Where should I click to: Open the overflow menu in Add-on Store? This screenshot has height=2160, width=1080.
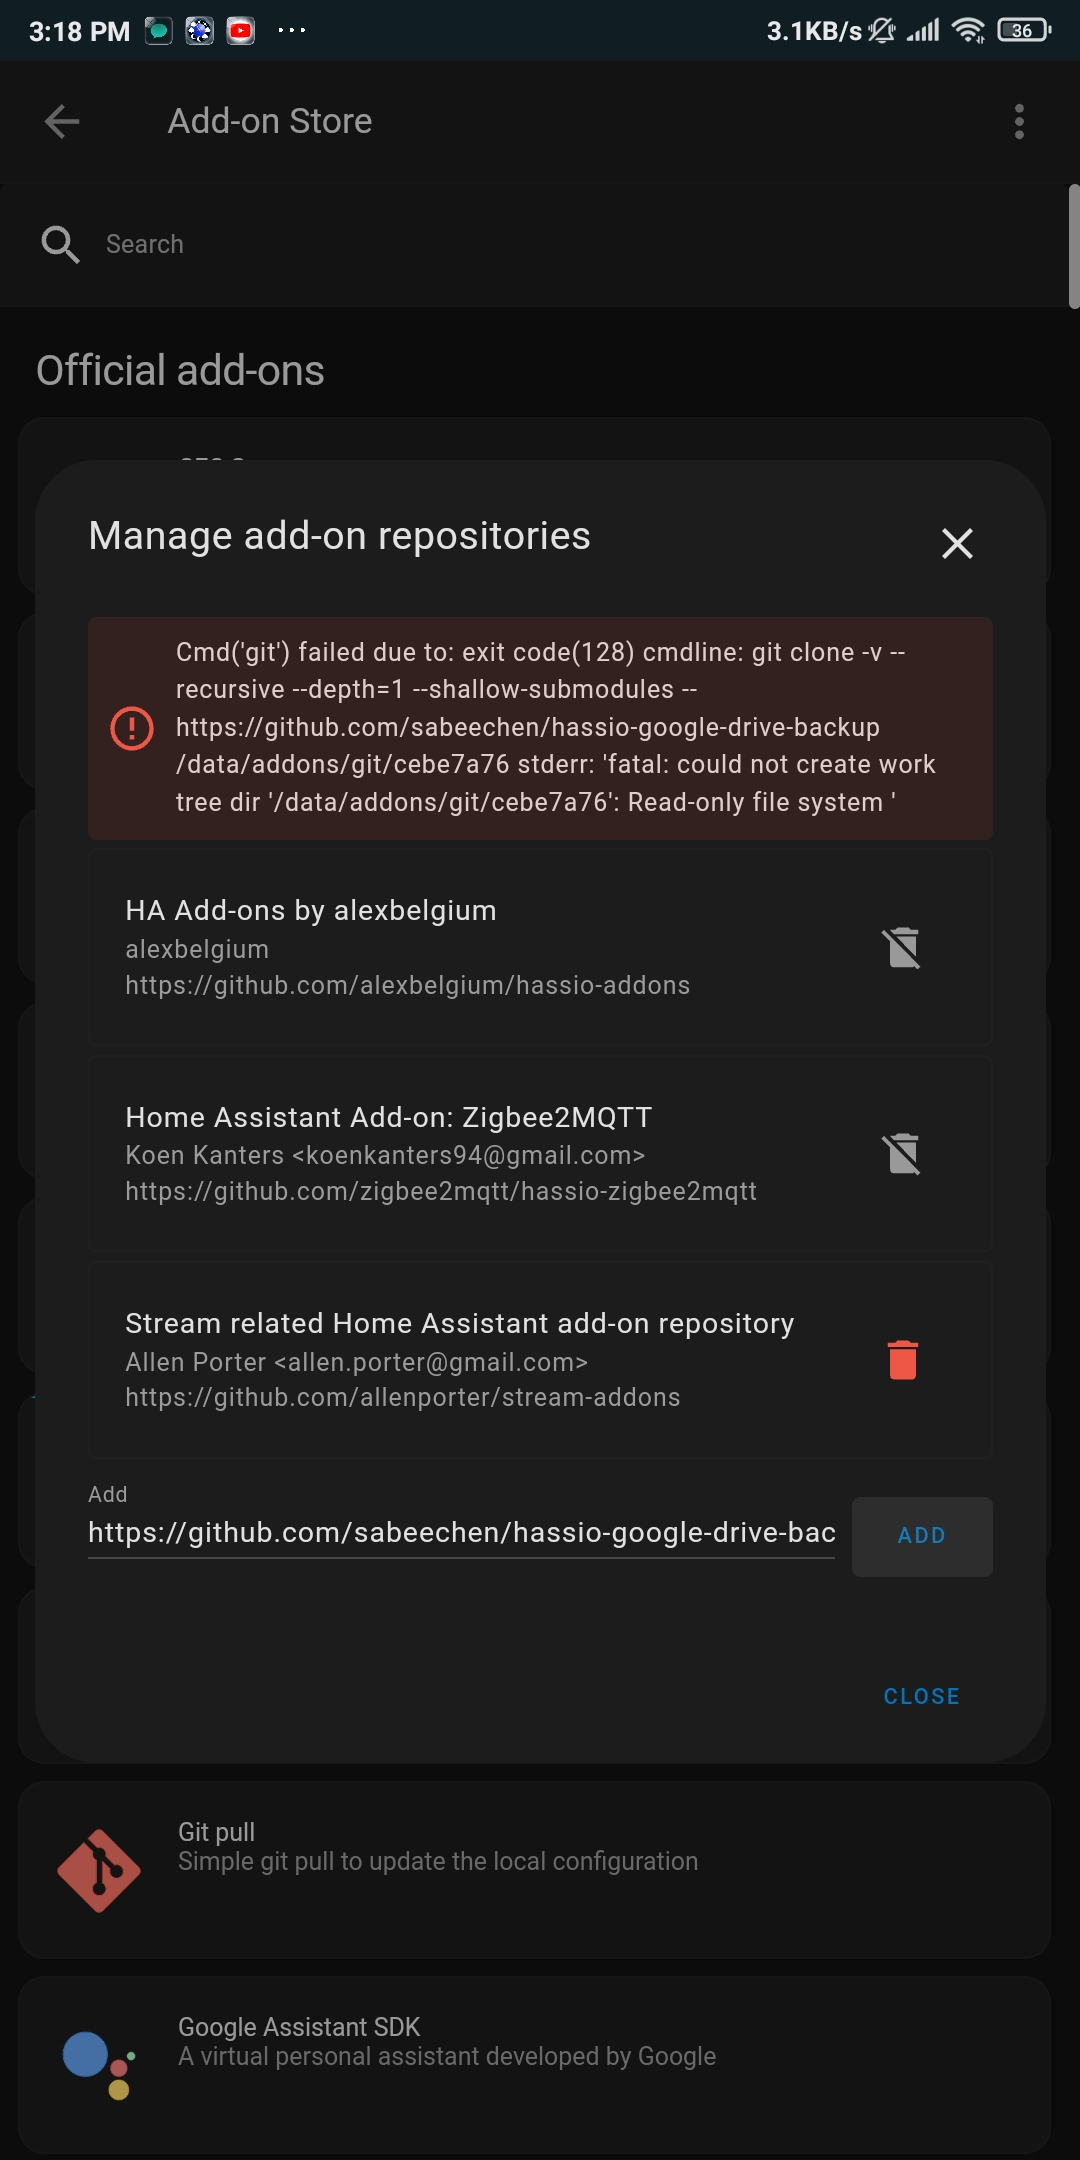1019,121
